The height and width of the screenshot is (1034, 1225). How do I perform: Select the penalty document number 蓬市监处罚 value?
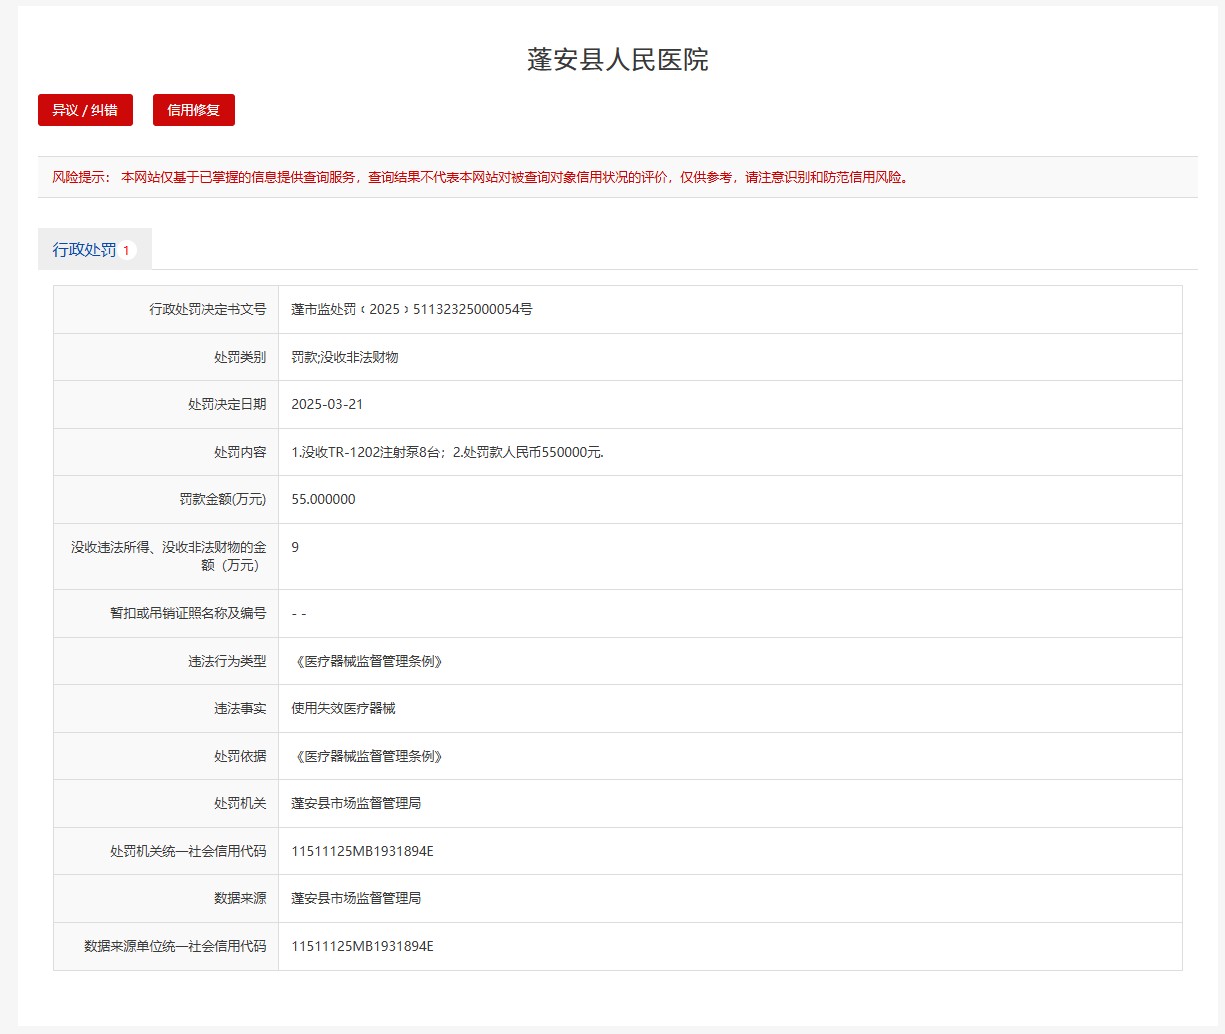click(411, 309)
